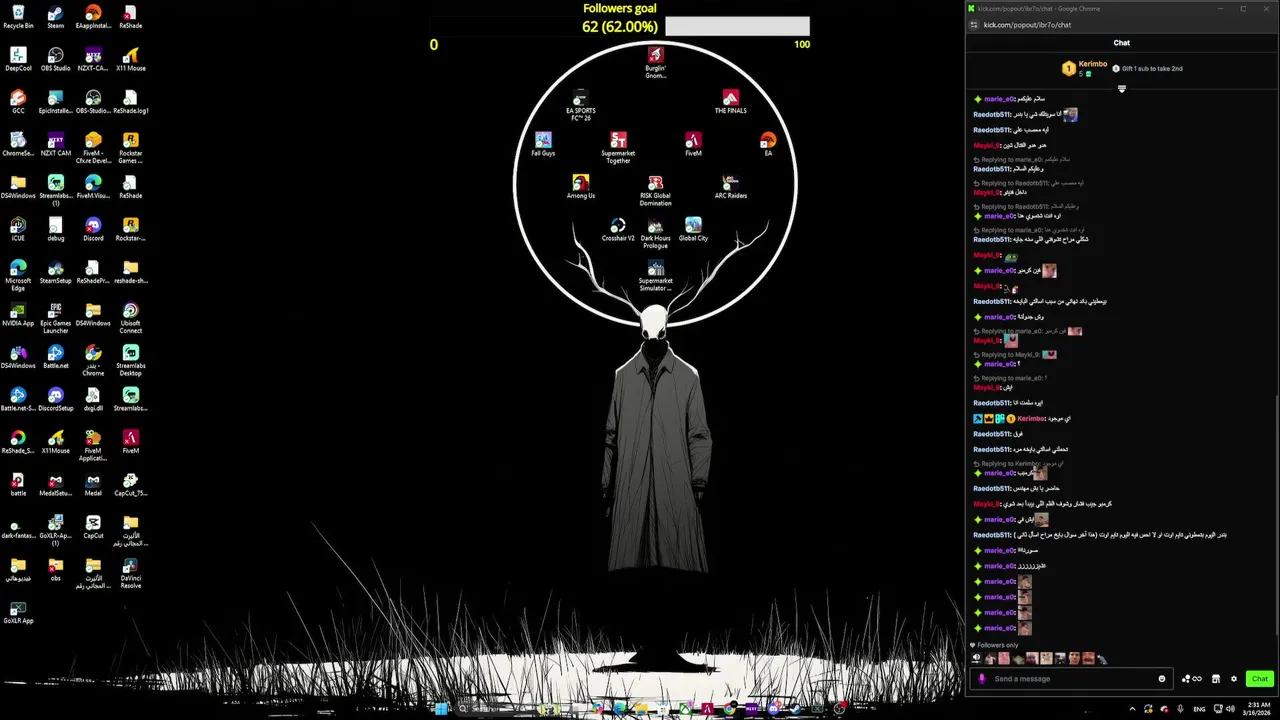Viewport: 1280px width, 720px height.
Task: Open the Rockstar Games desktop icon
Action: [130, 147]
